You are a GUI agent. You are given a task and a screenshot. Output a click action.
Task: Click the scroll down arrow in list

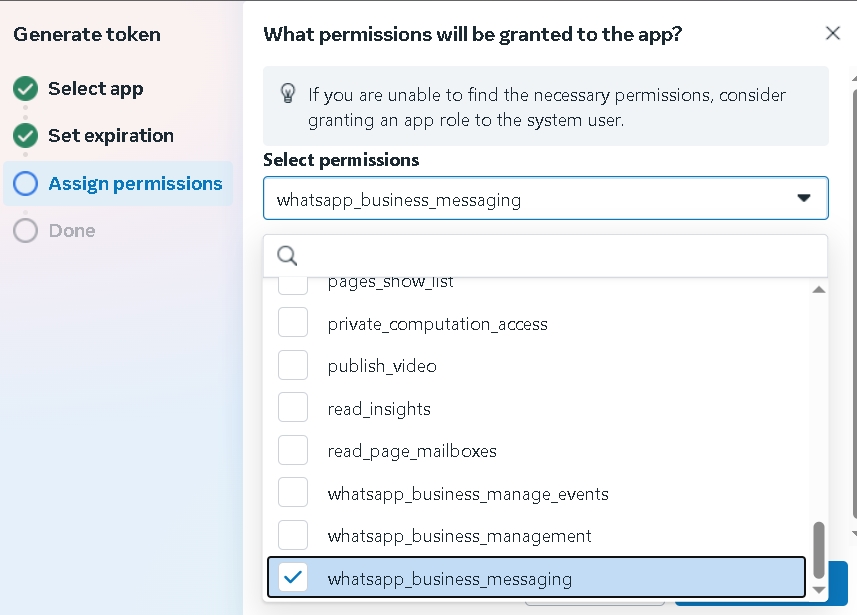818,591
